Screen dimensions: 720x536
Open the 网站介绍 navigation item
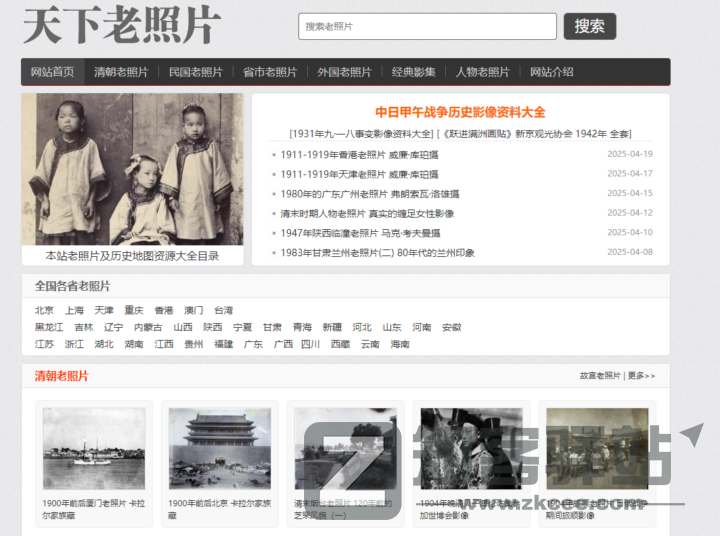[552, 72]
